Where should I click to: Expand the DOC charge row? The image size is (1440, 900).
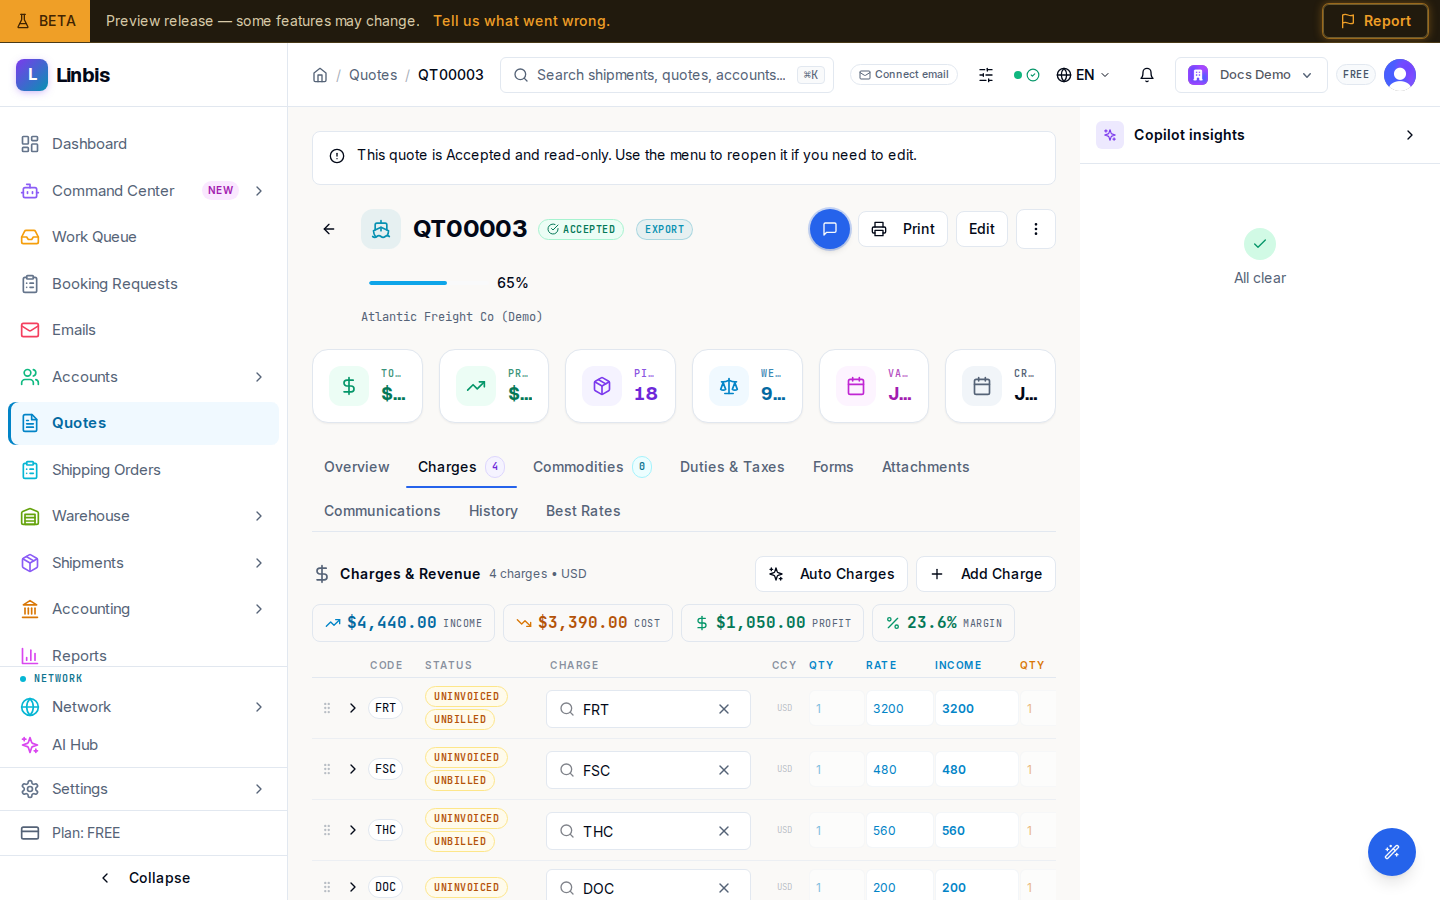(353, 887)
